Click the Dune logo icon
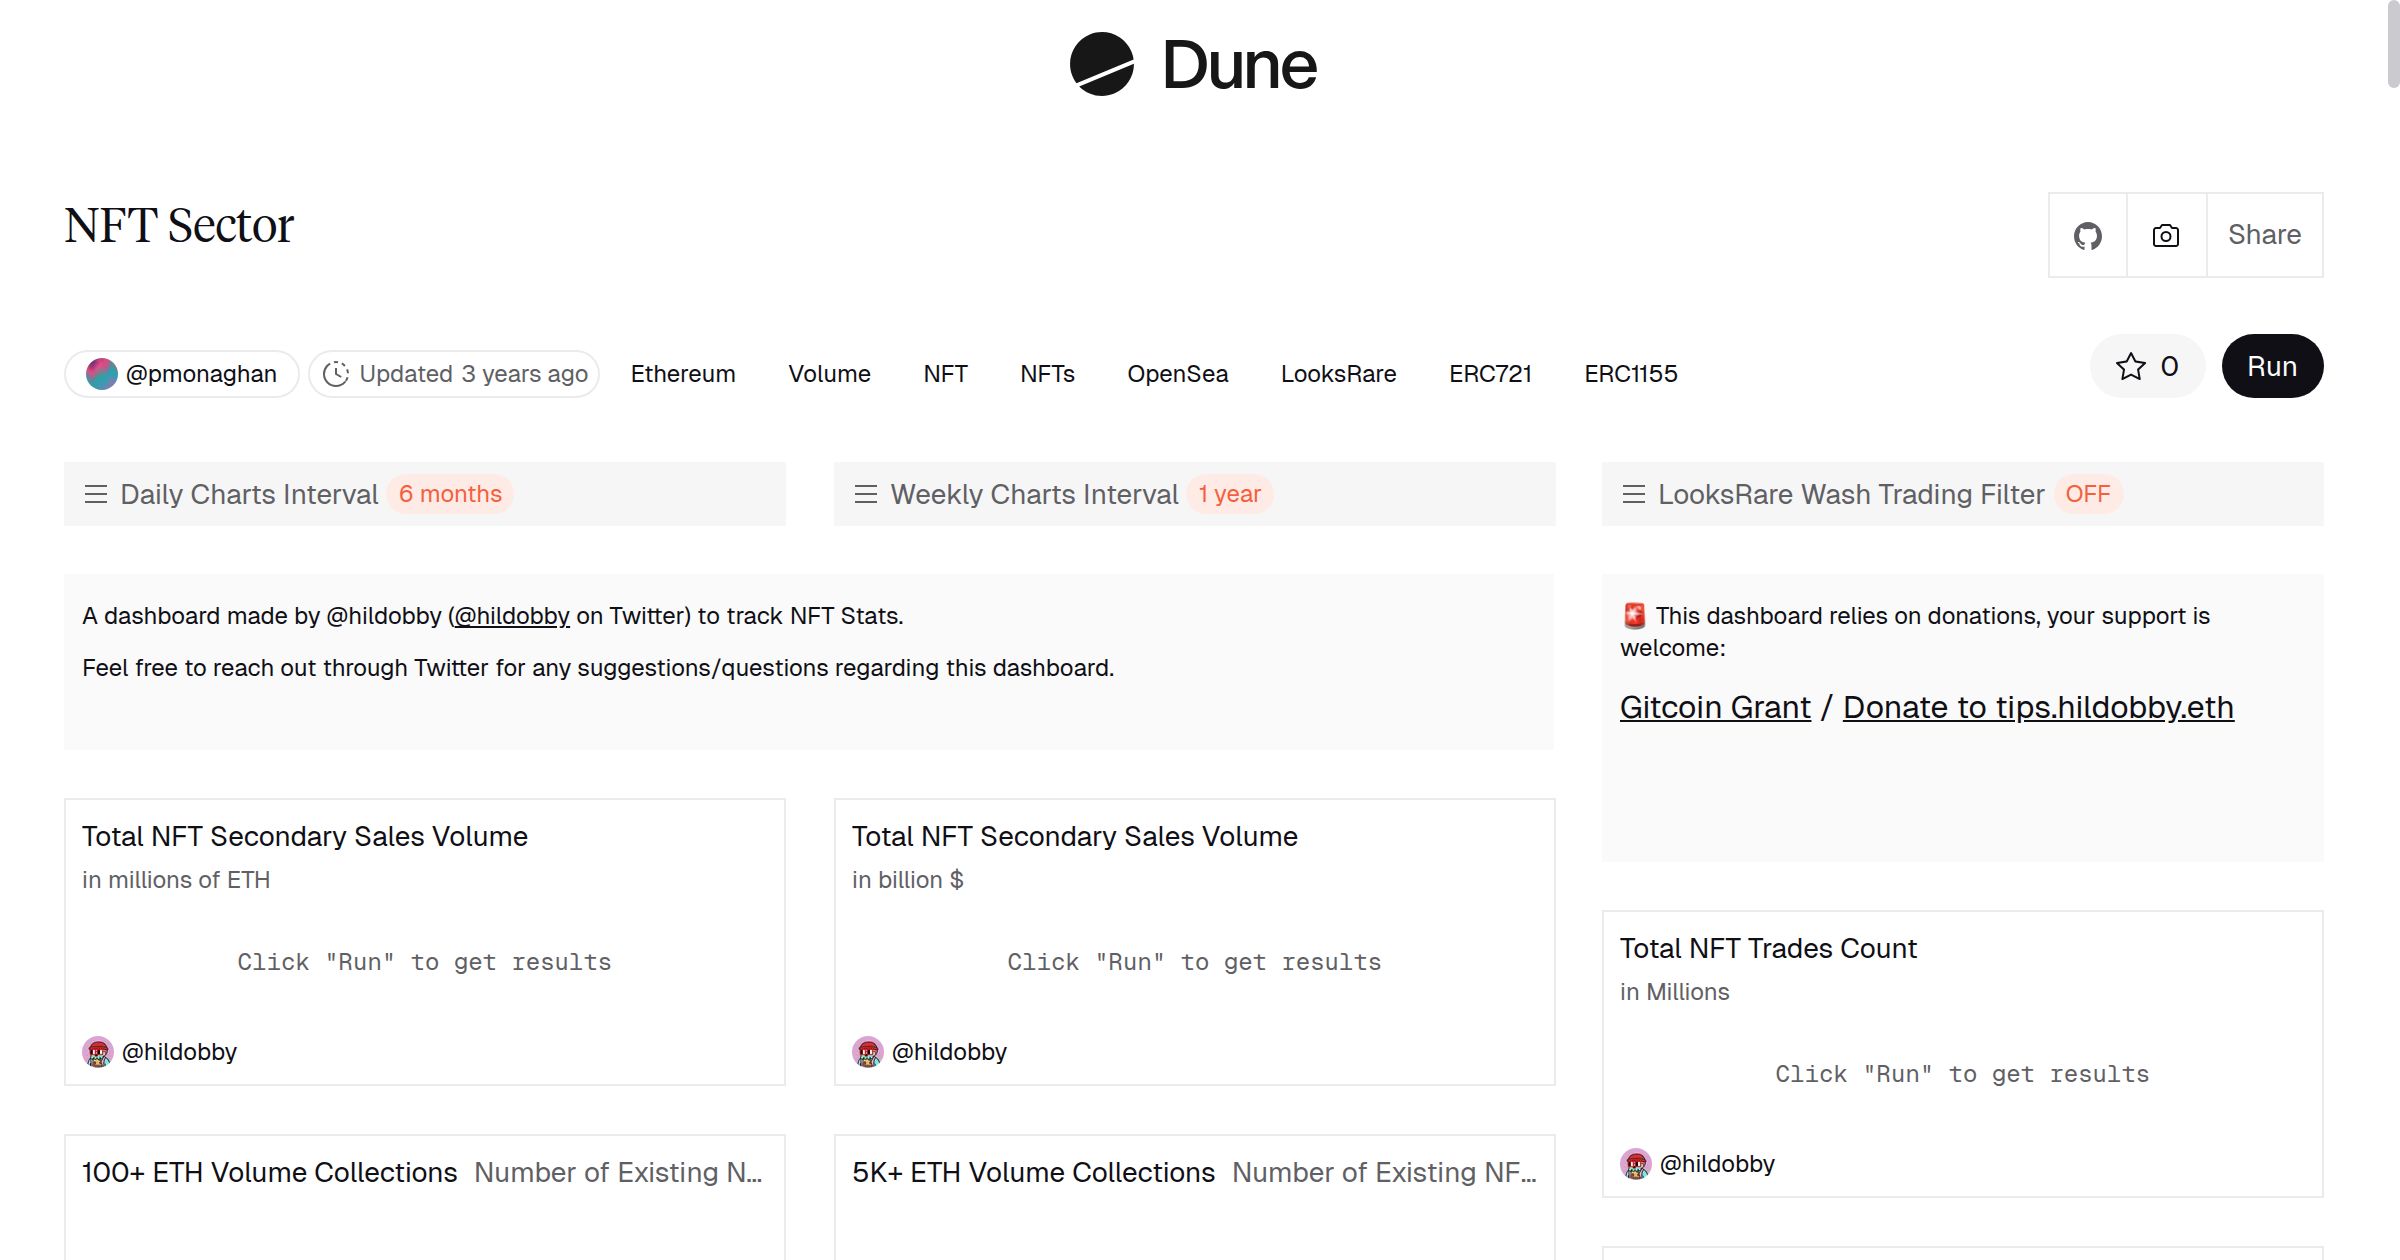Screen dimensions: 2400x1260 point(1101,64)
